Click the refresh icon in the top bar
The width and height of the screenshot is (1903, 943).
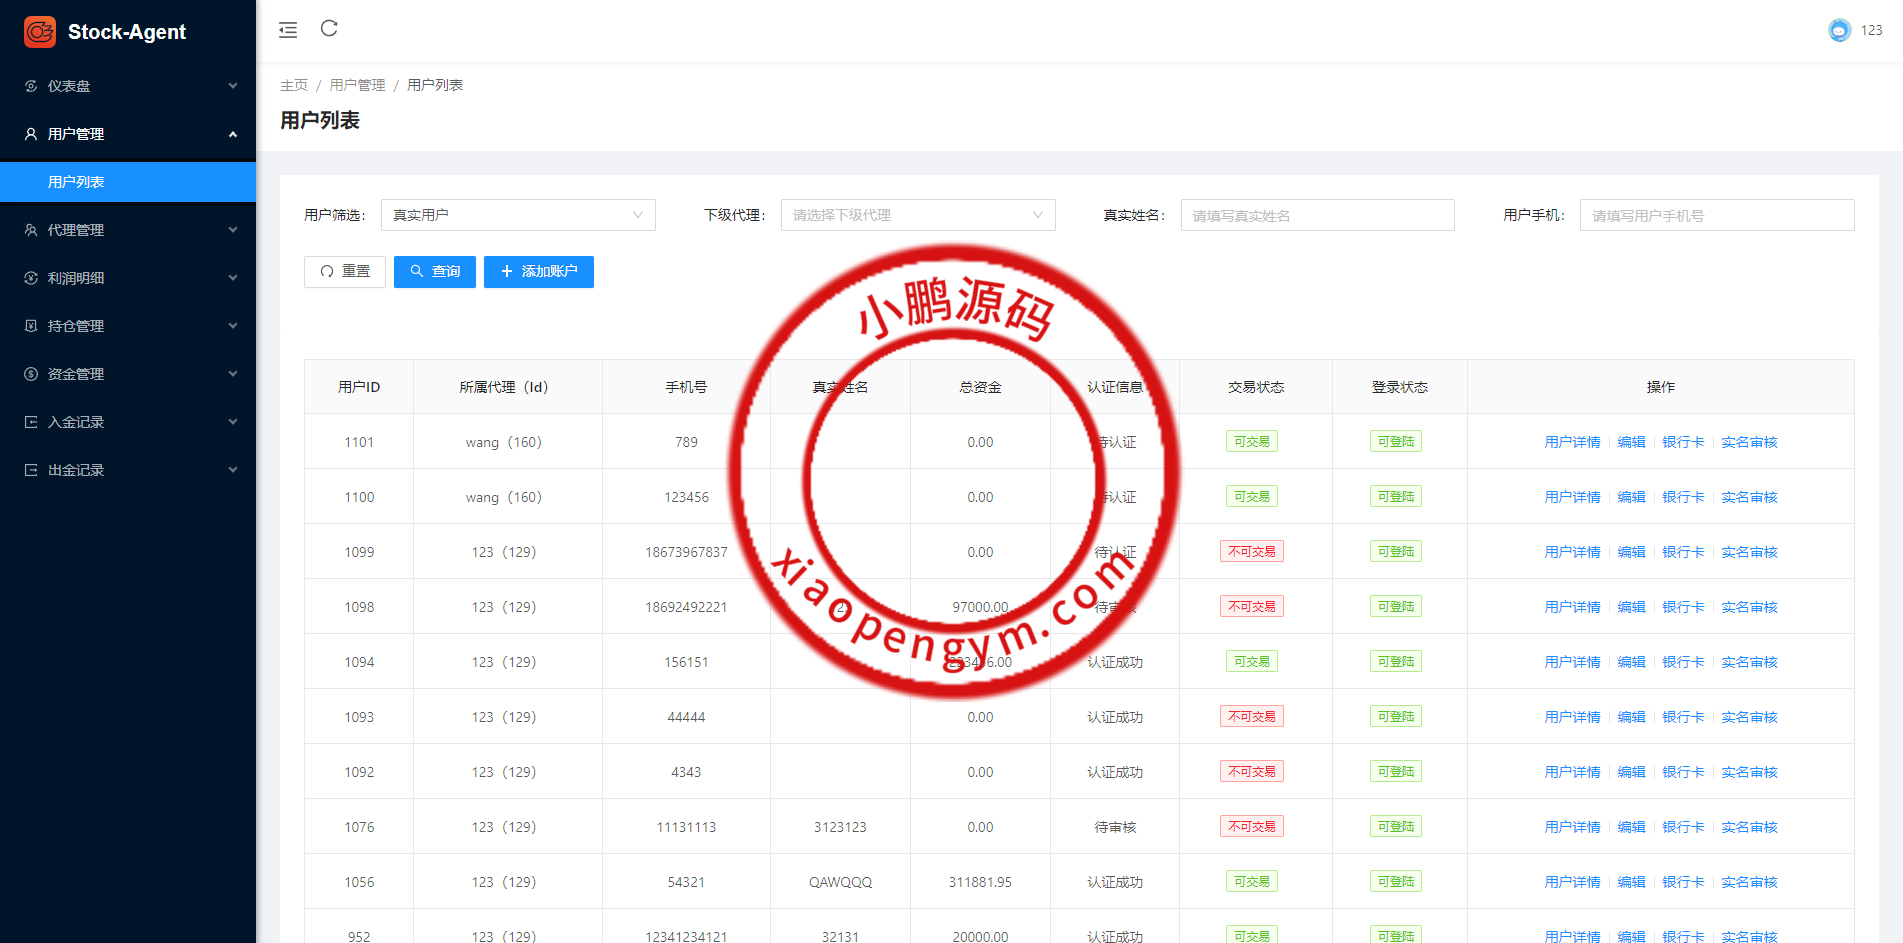click(329, 29)
